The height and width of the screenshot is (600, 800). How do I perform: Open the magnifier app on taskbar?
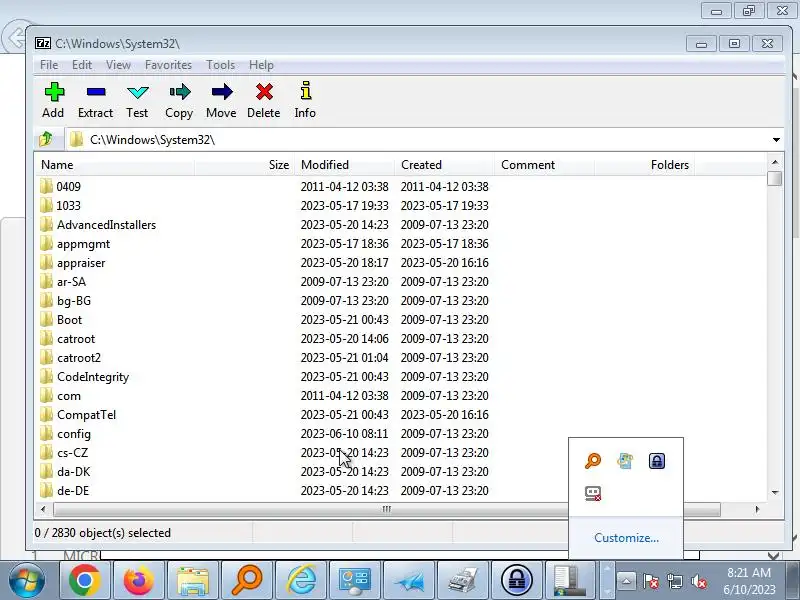pyautogui.click(x=247, y=581)
